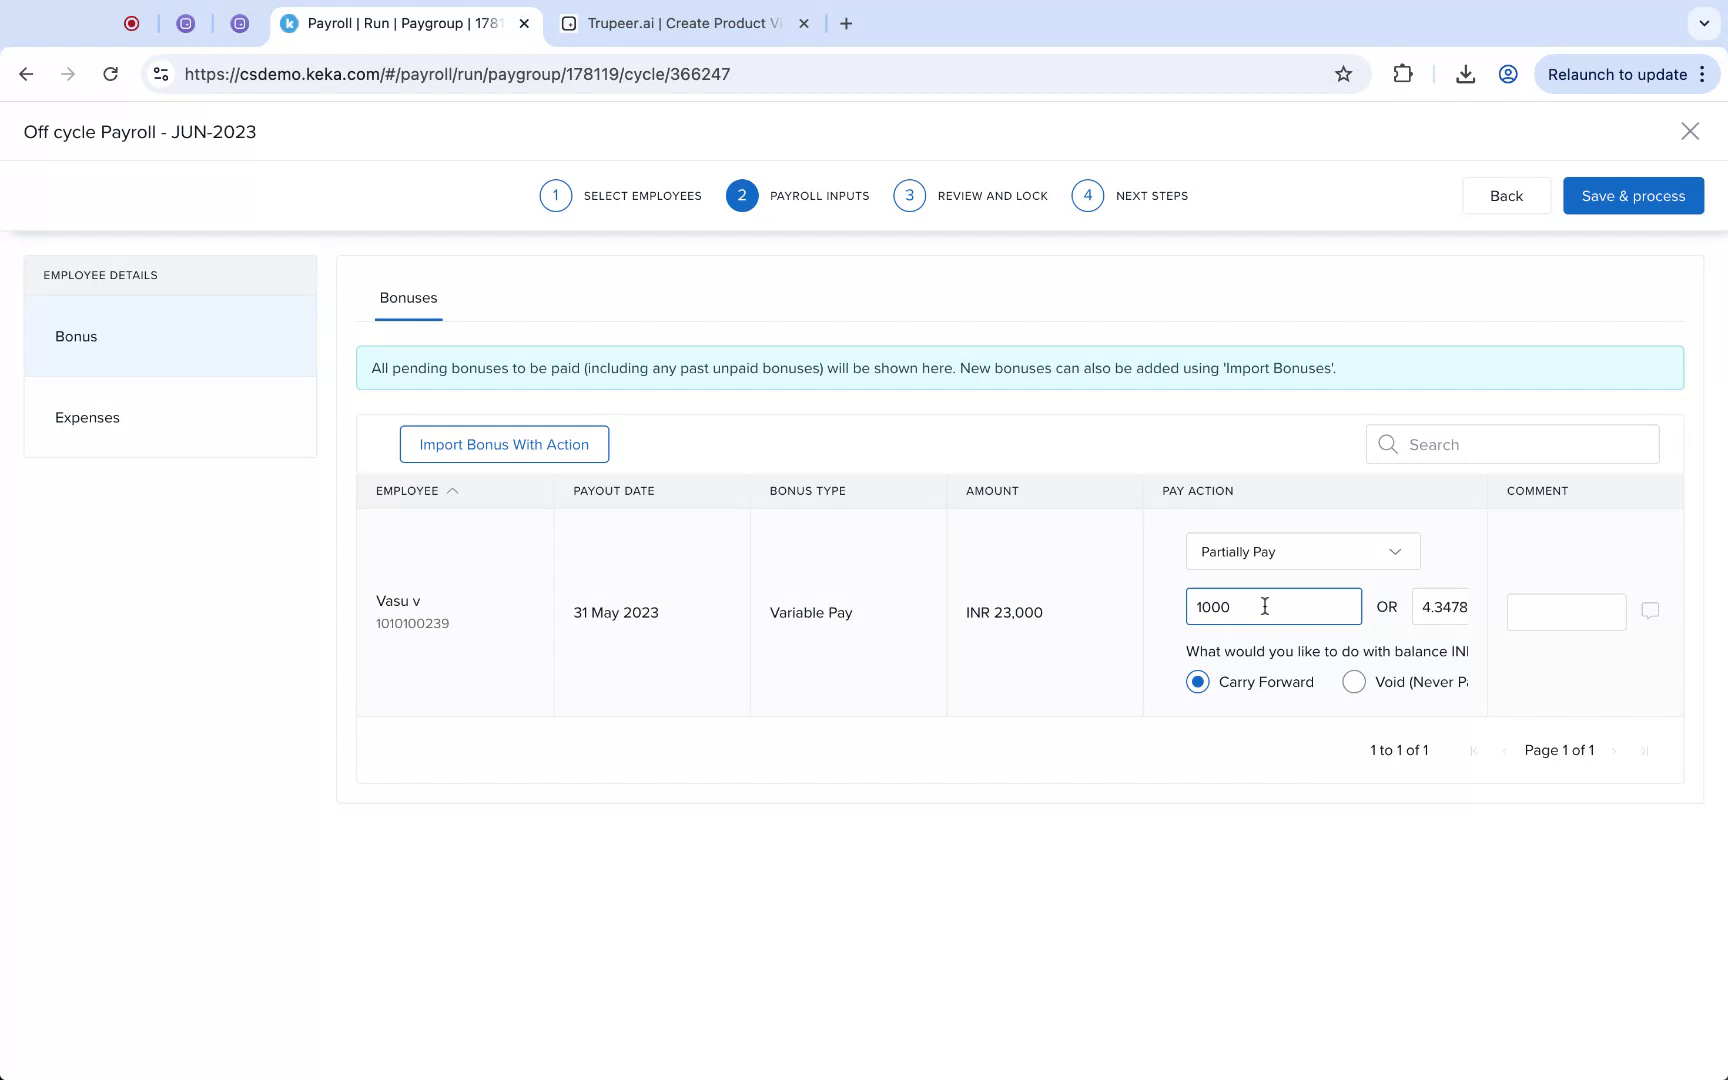
Task: Click the profile icon in browser toolbar
Action: pyautogui.click(x=1508, y=73)
